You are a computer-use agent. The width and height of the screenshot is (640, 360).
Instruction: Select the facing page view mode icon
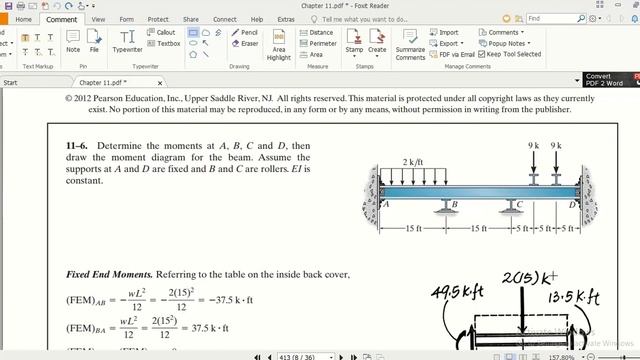point(523,357)
